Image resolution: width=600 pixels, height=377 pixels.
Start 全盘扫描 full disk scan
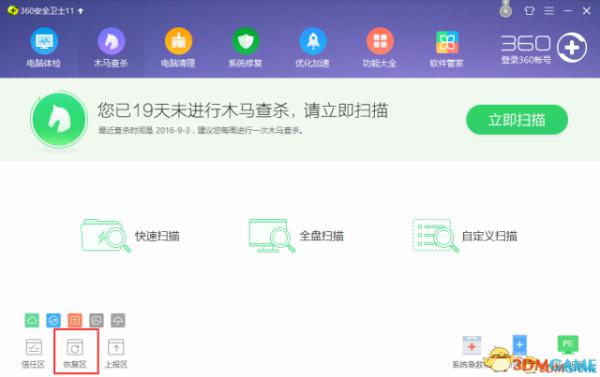(296, 235)
